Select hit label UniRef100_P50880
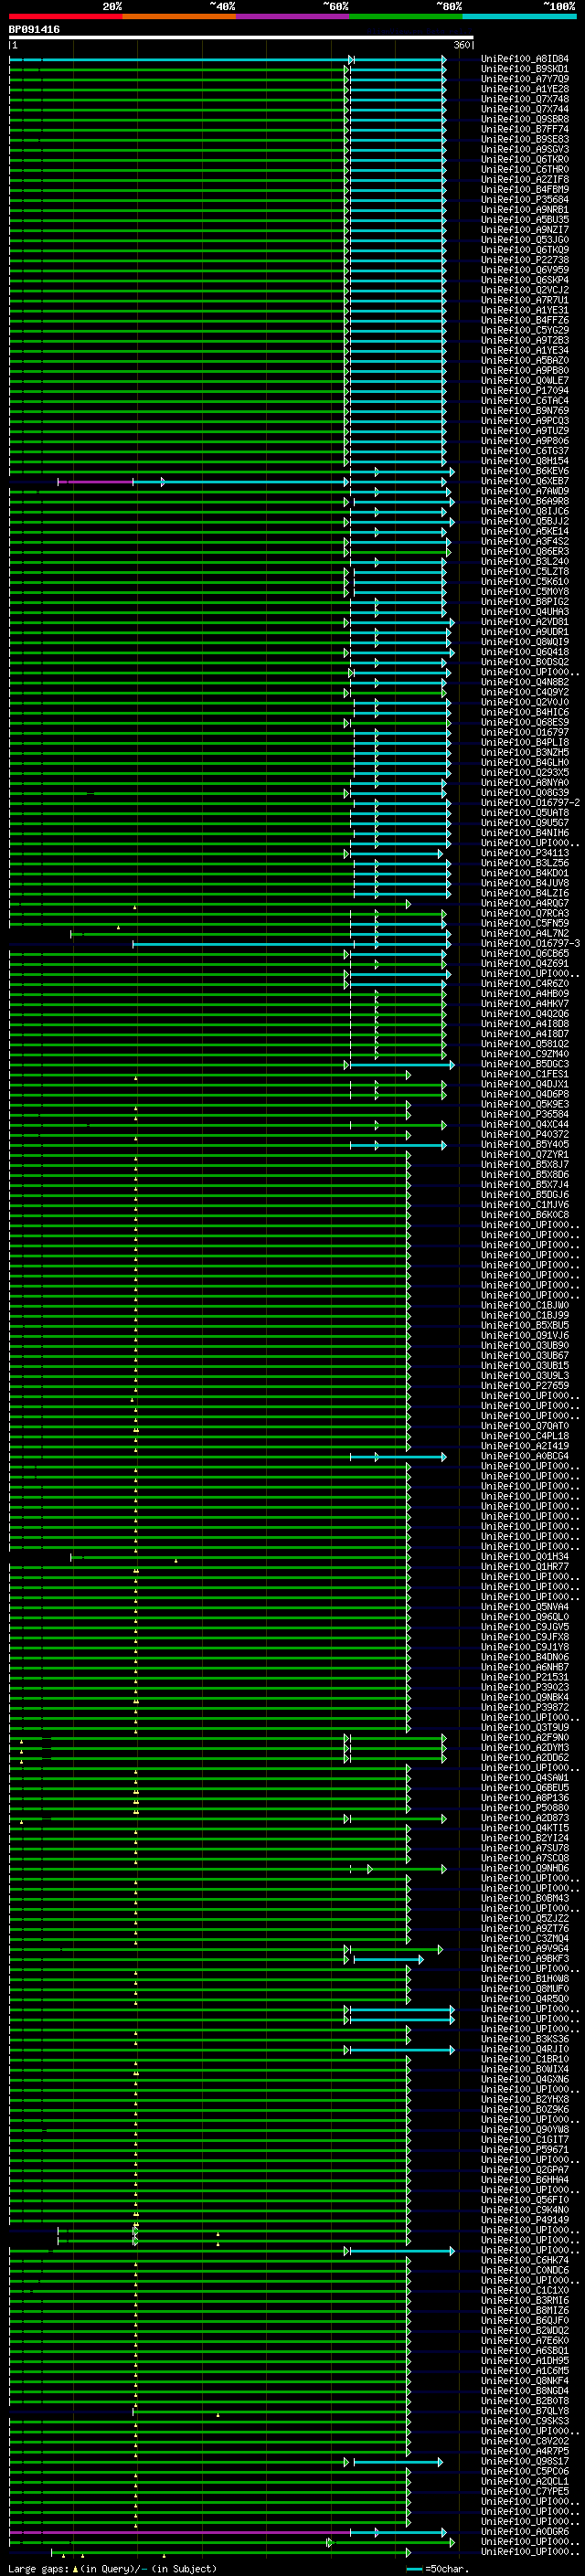The width and height of the screenshot is (585, 2576). click(525, 1807)
